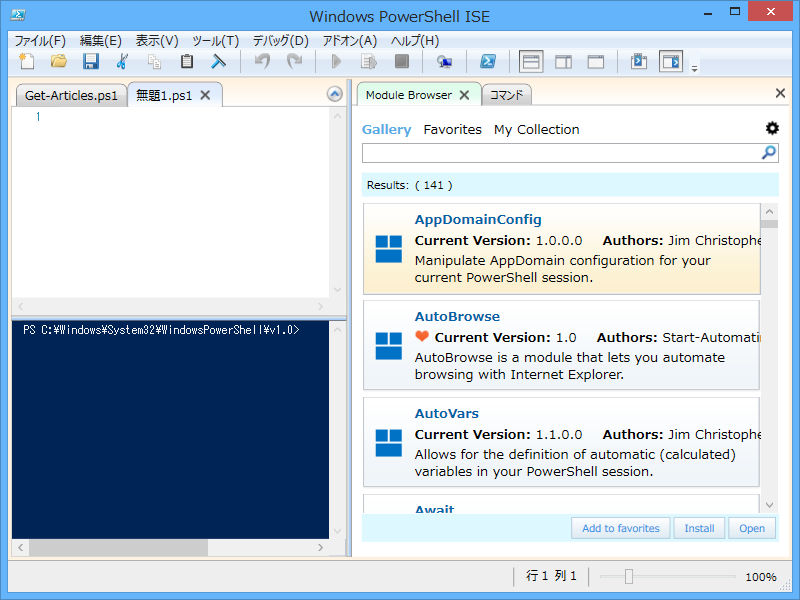Select the Show Script Pane Right layout option
Screen dimensions: 800x600
click(563, 61)
